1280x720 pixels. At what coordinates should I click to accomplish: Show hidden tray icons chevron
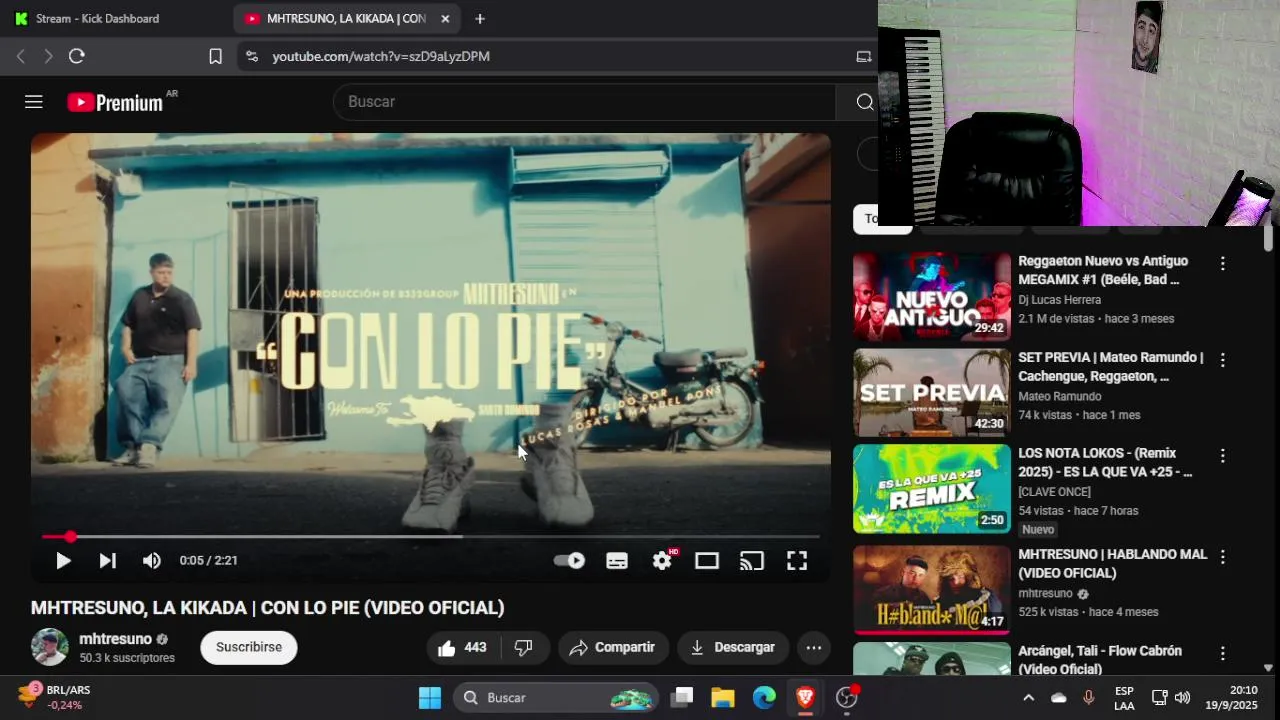(1028, 698)
